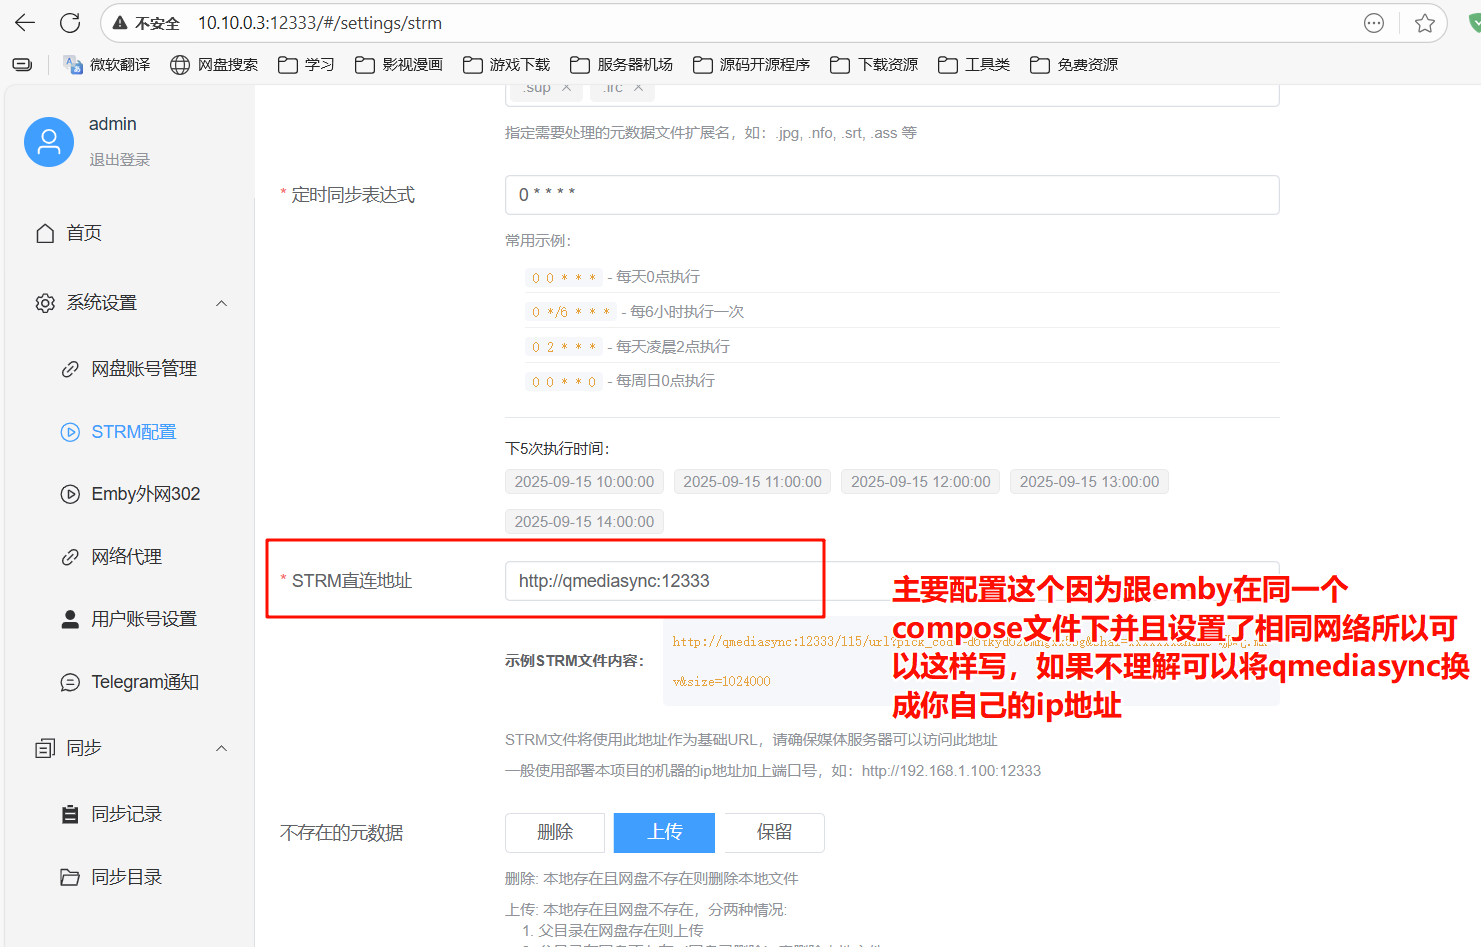Open the 同步目录 folder icon
The image size is (1481, 947).
coord(70,876)
